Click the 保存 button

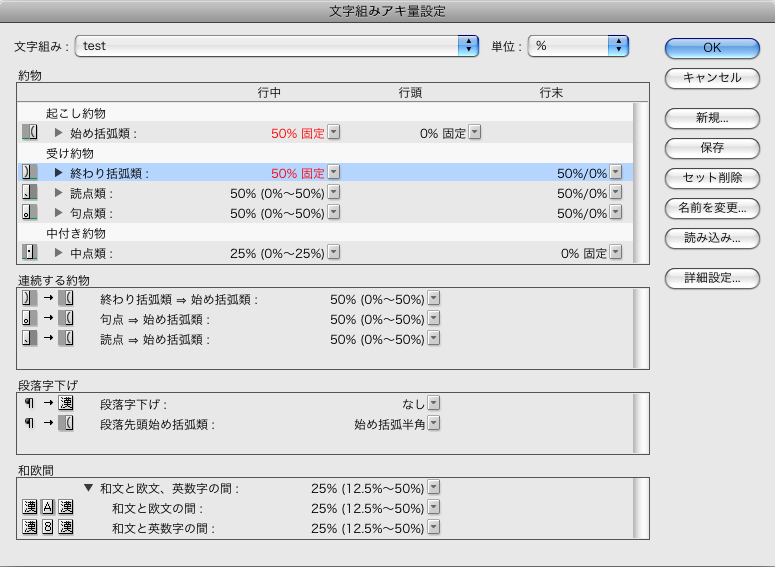click(x=712, y=148)
